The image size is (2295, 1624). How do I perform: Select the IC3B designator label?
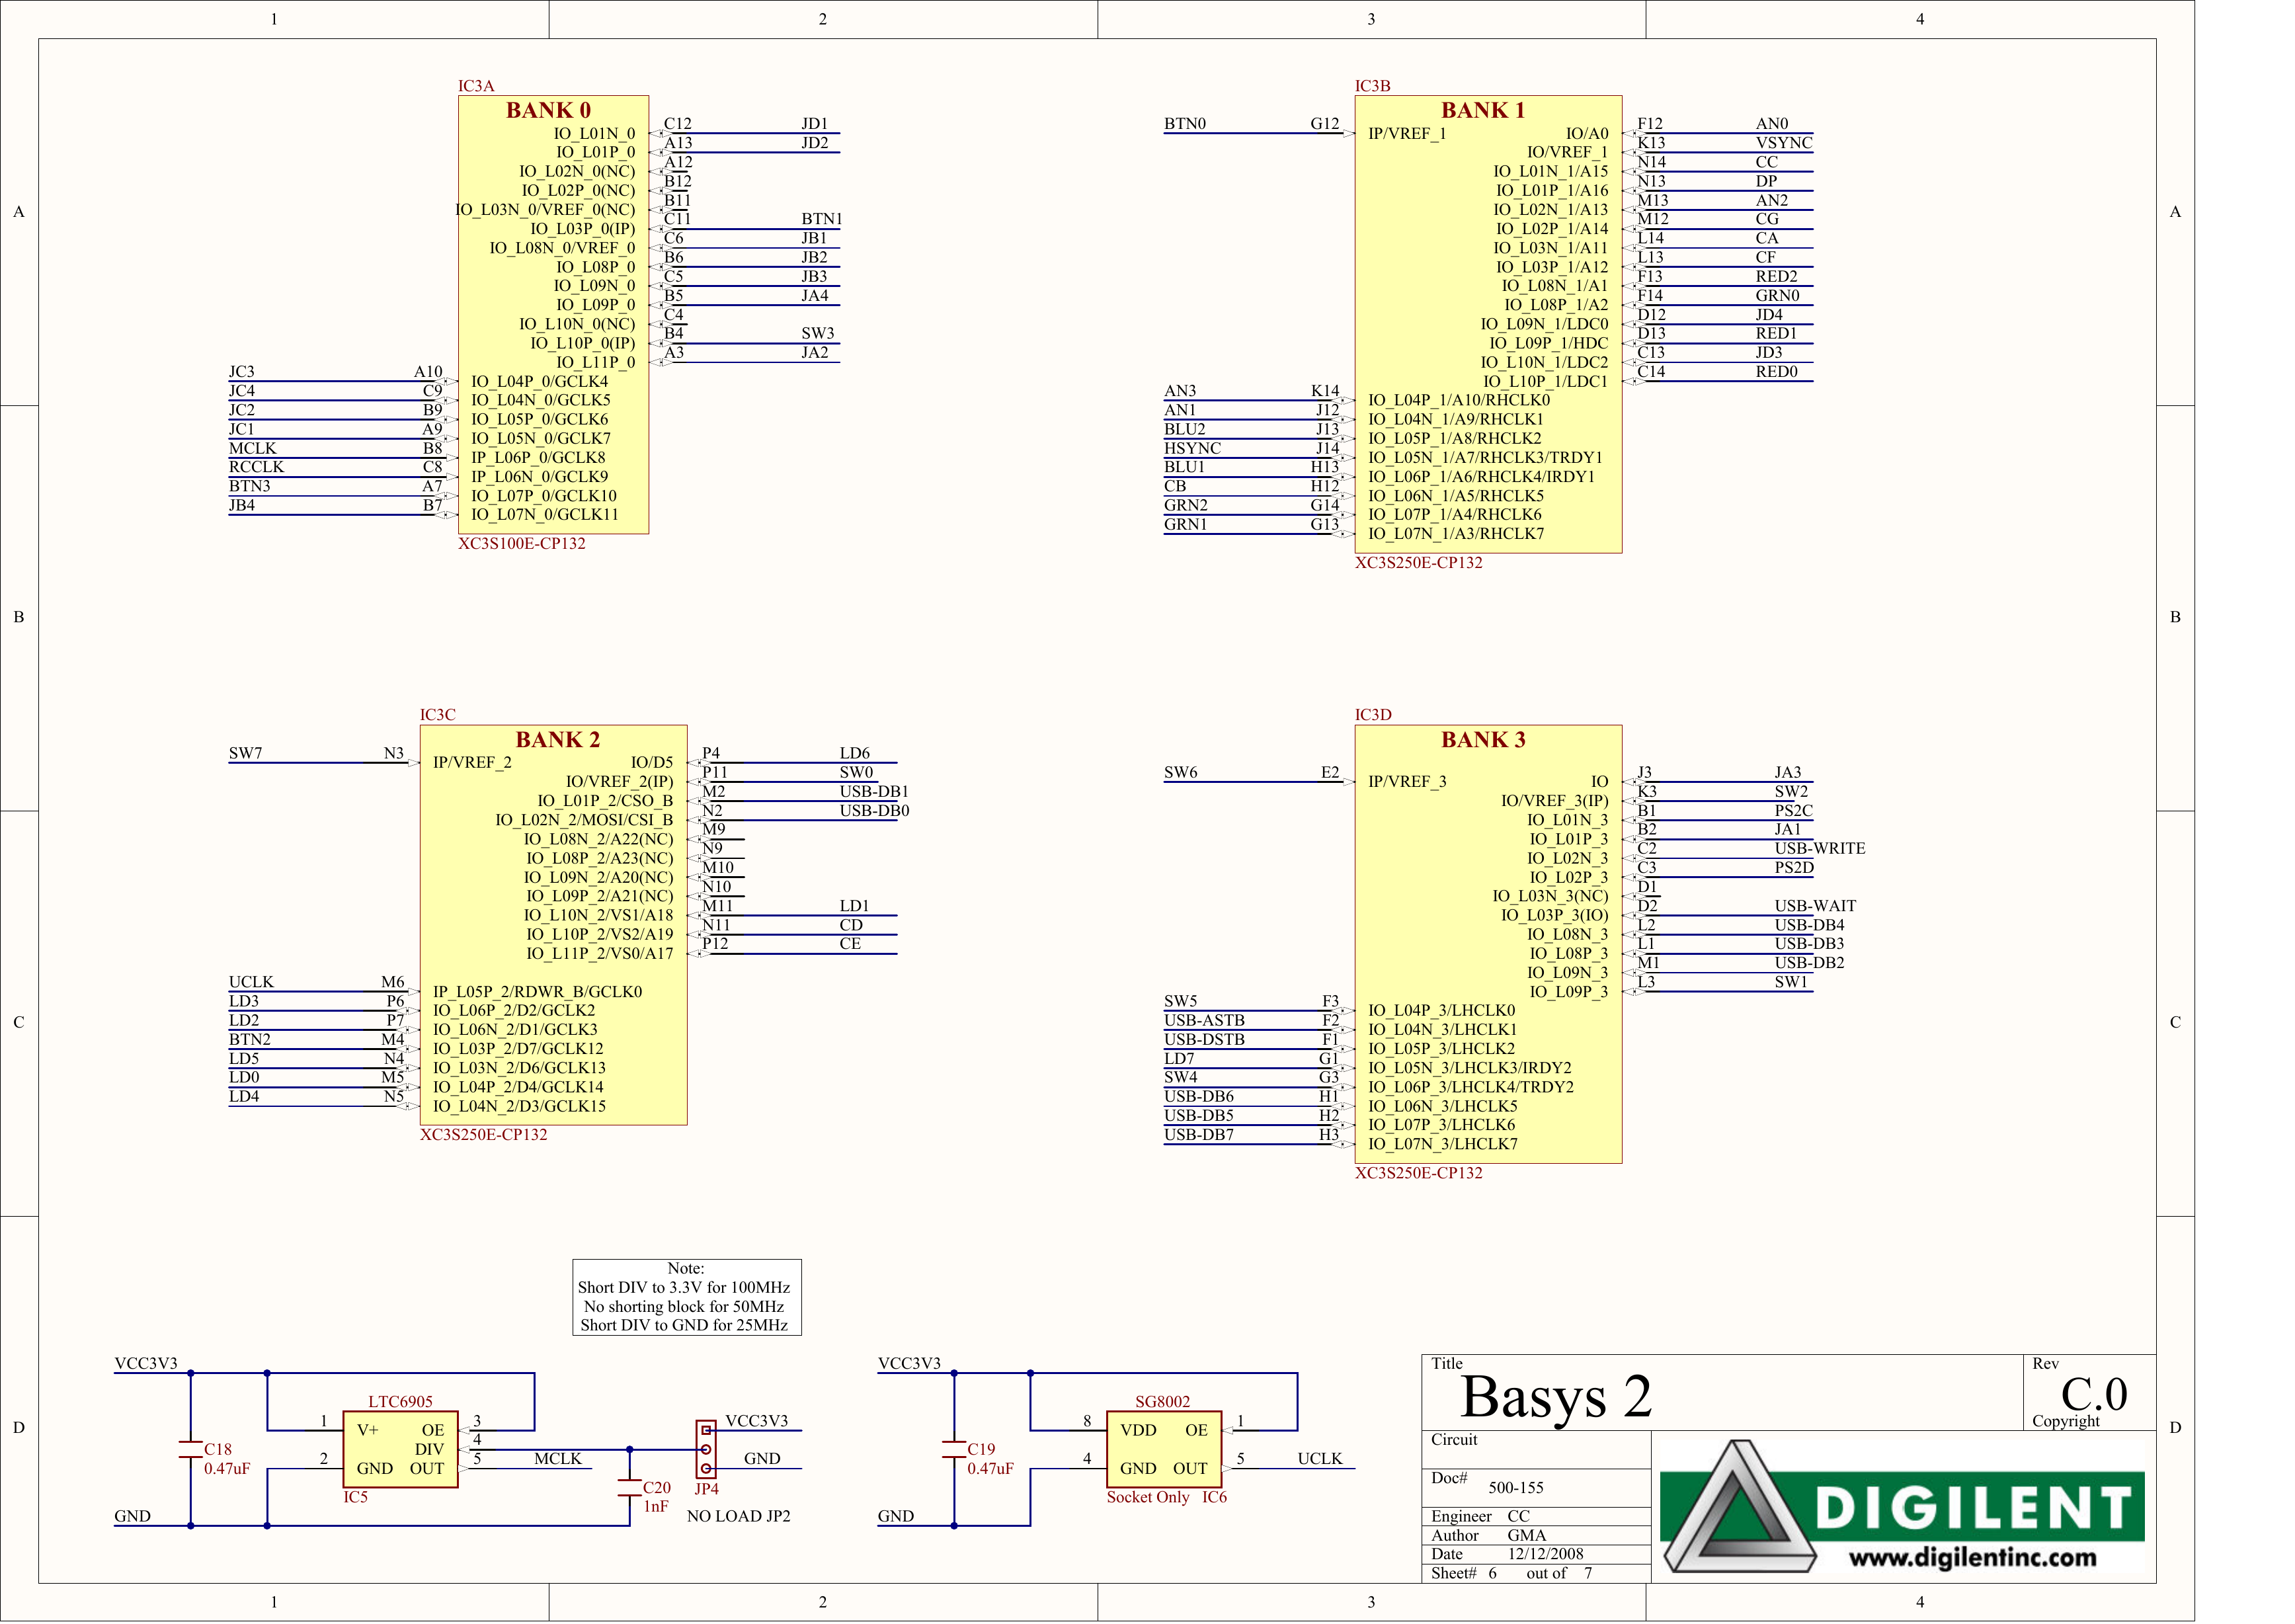pos(1373,86)
